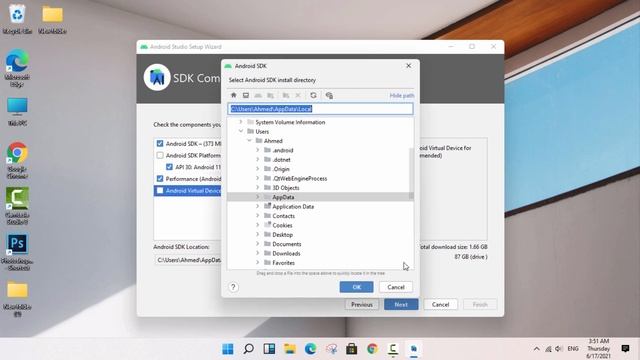Click the Android SDK Location field
640x360 pixels.
click(188, 260)
